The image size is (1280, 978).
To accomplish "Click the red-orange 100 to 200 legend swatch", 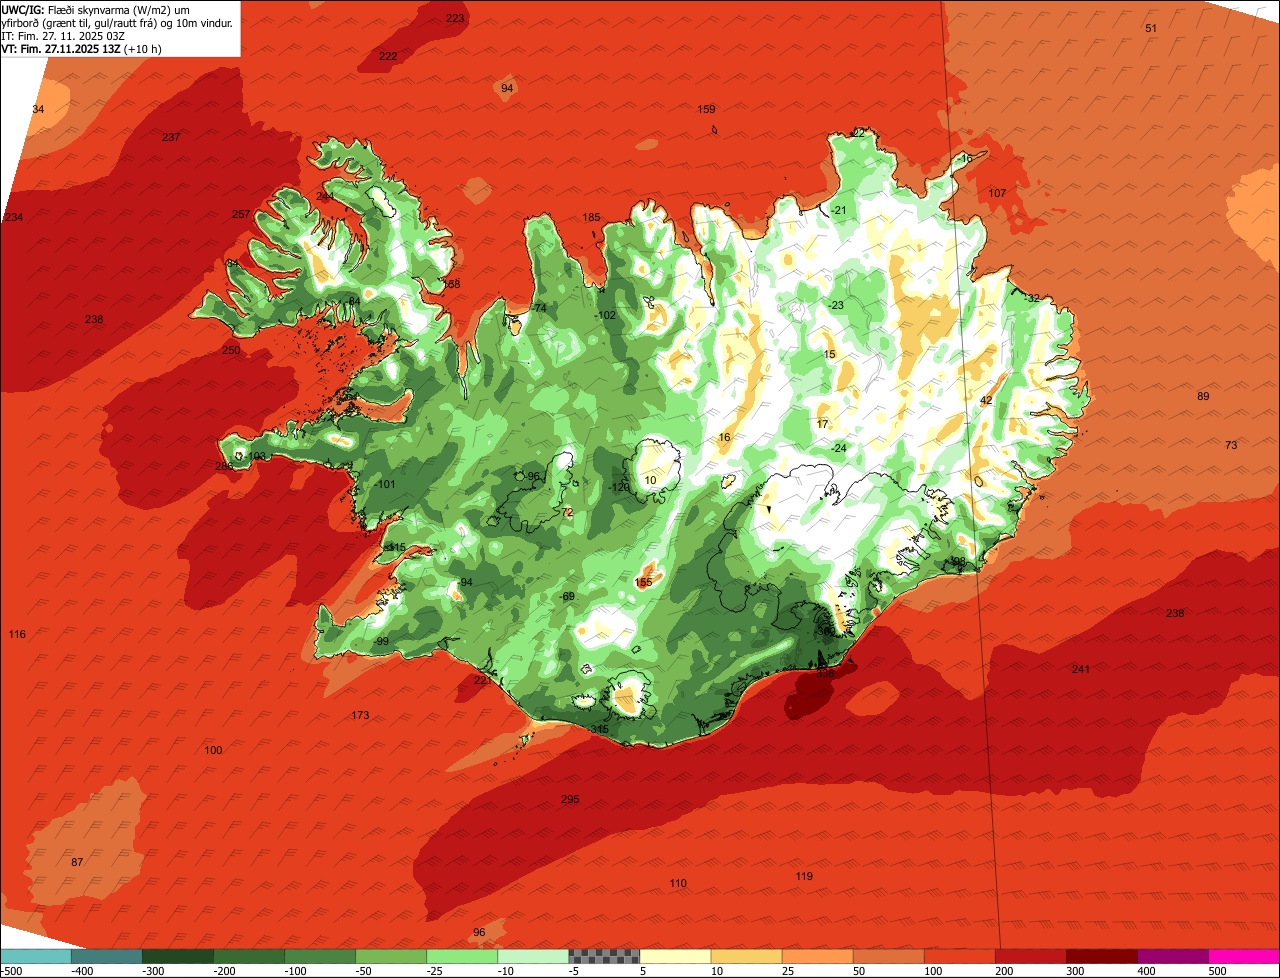I will [959, 956].
